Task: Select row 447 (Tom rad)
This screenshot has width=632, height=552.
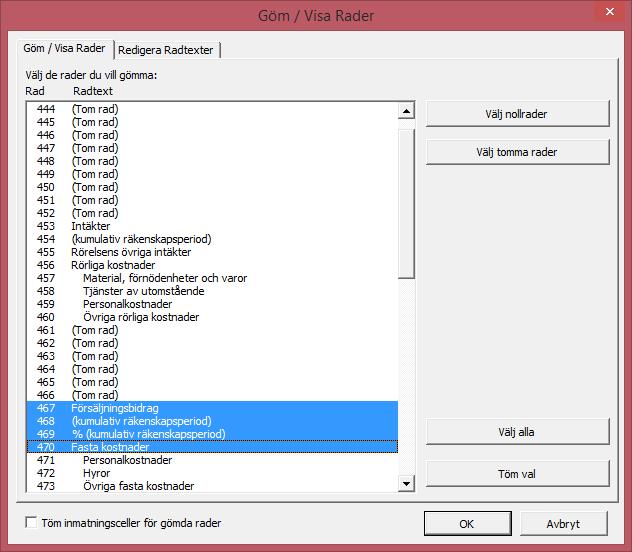Action: click(x=212, y=148)
